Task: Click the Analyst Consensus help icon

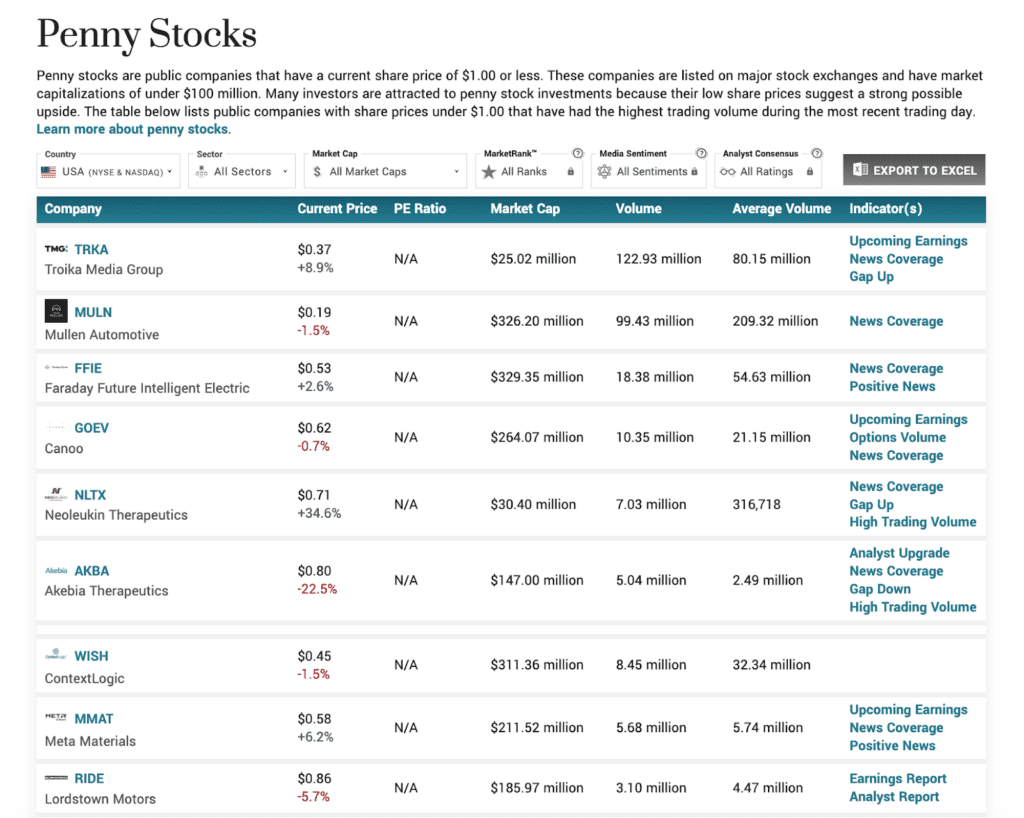Action: click(x=817, y=154)
